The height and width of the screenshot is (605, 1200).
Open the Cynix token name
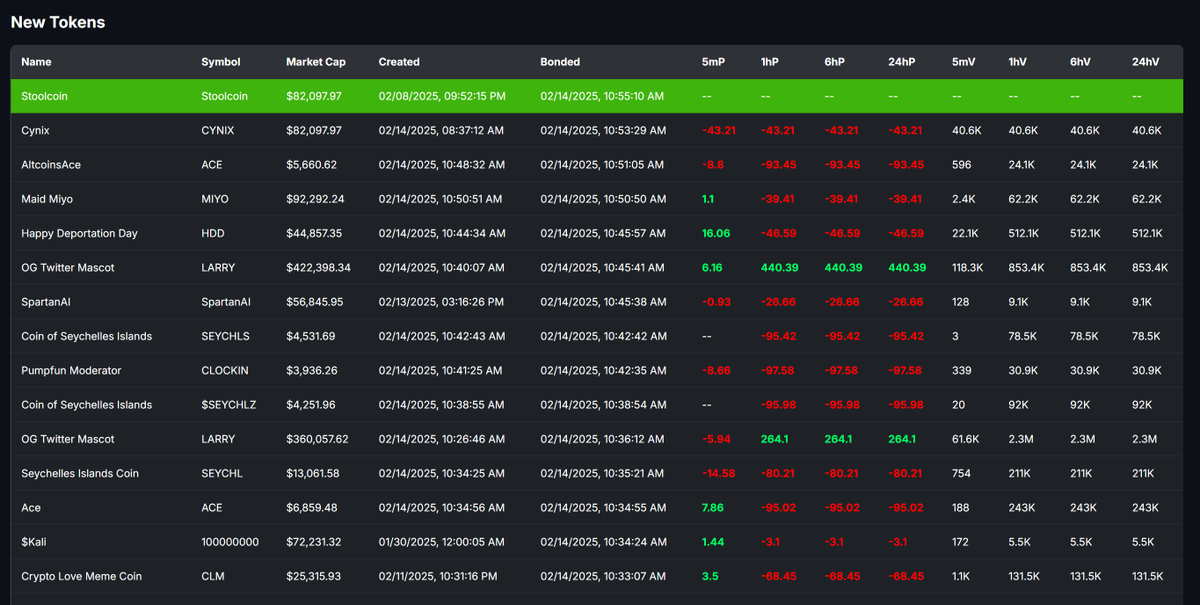(35, 130)
